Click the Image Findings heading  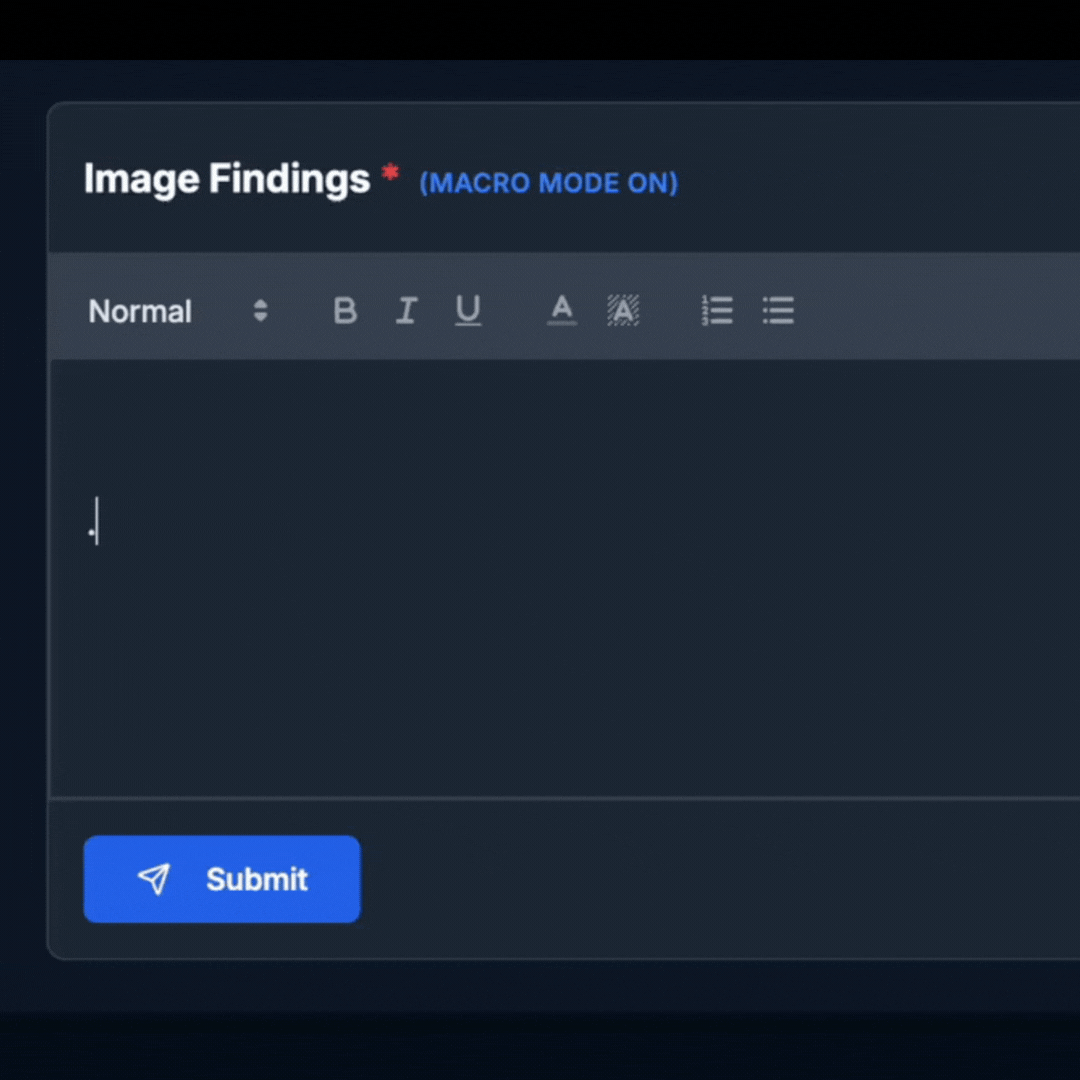225,179
